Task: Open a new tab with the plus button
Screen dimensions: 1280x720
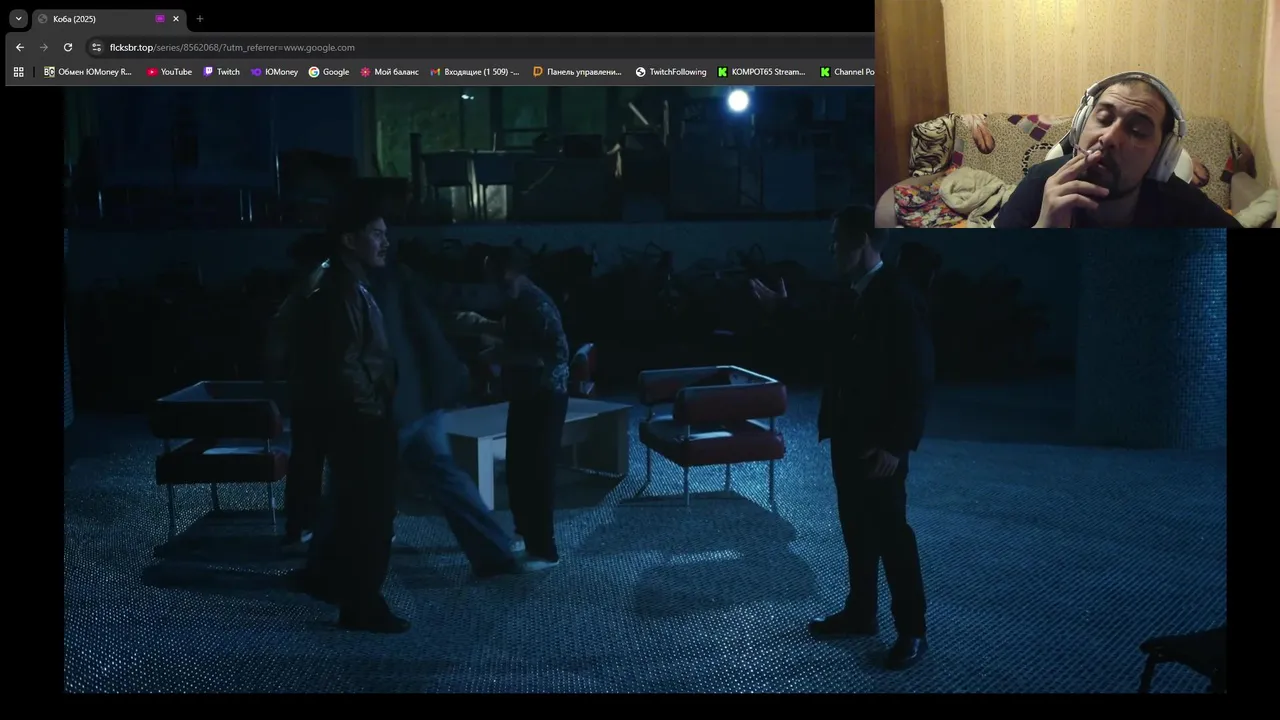Action: click(200, 19)
